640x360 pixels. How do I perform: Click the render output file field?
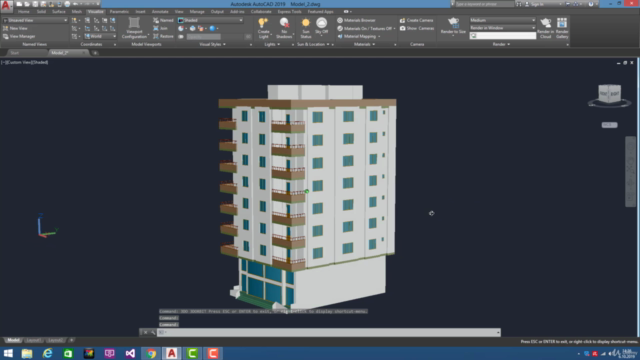[502, 36]
